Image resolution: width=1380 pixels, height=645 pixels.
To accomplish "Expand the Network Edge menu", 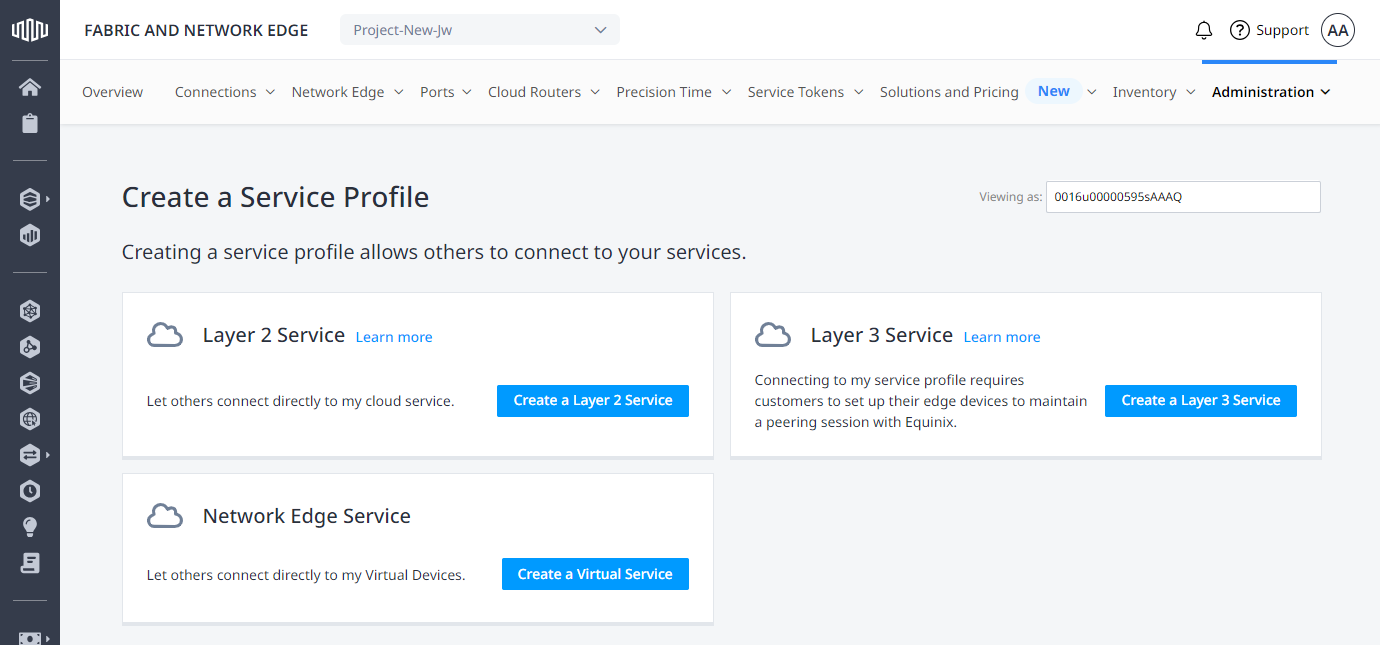I will click(348, 92).
